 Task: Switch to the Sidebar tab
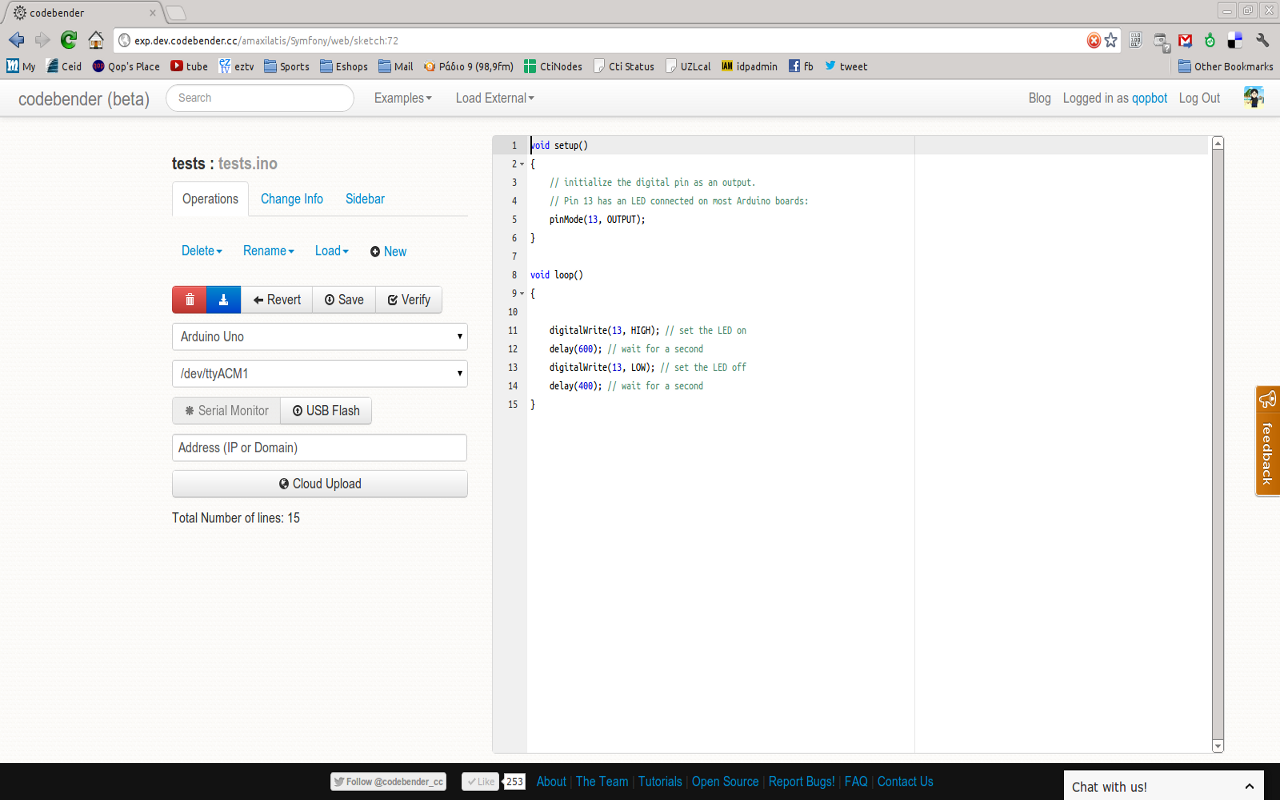[365, 199]
